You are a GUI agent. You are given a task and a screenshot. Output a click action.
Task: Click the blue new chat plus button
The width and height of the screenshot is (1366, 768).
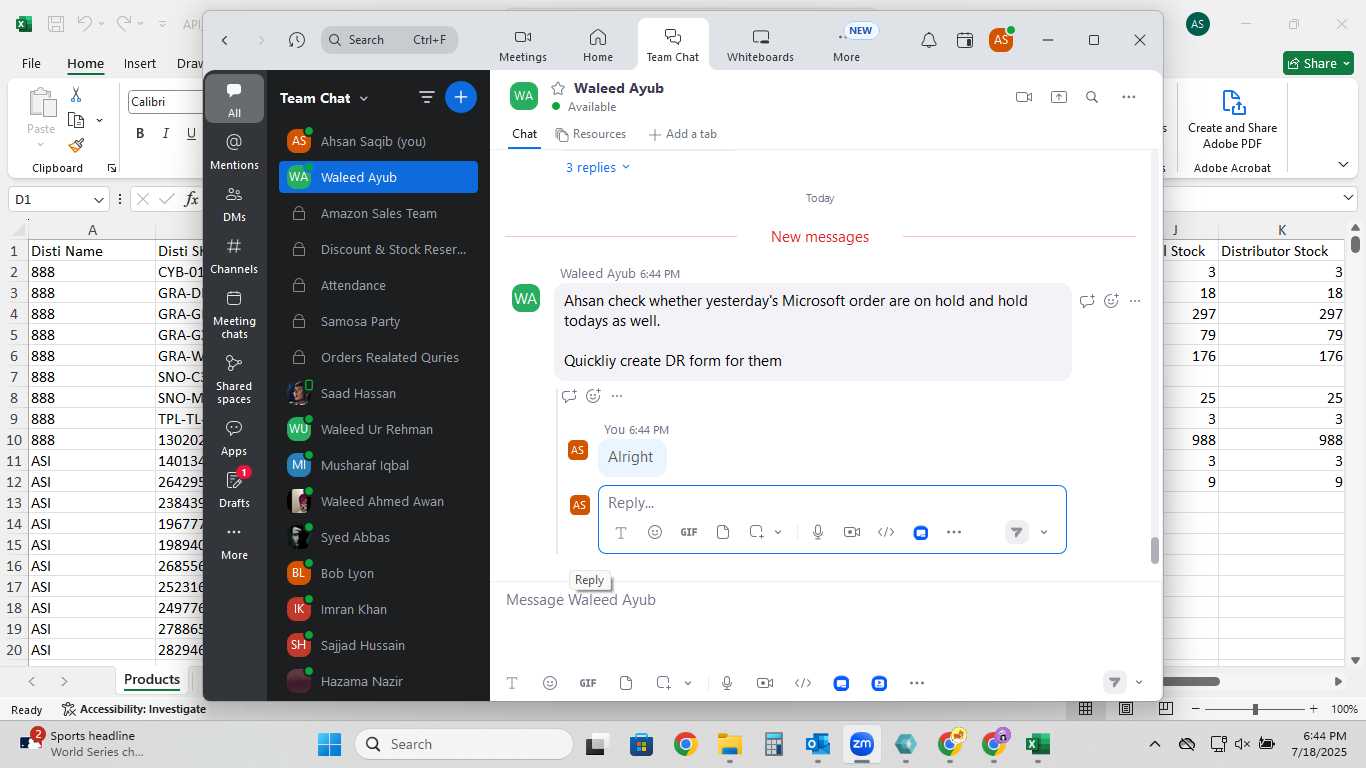pos(461,97)
